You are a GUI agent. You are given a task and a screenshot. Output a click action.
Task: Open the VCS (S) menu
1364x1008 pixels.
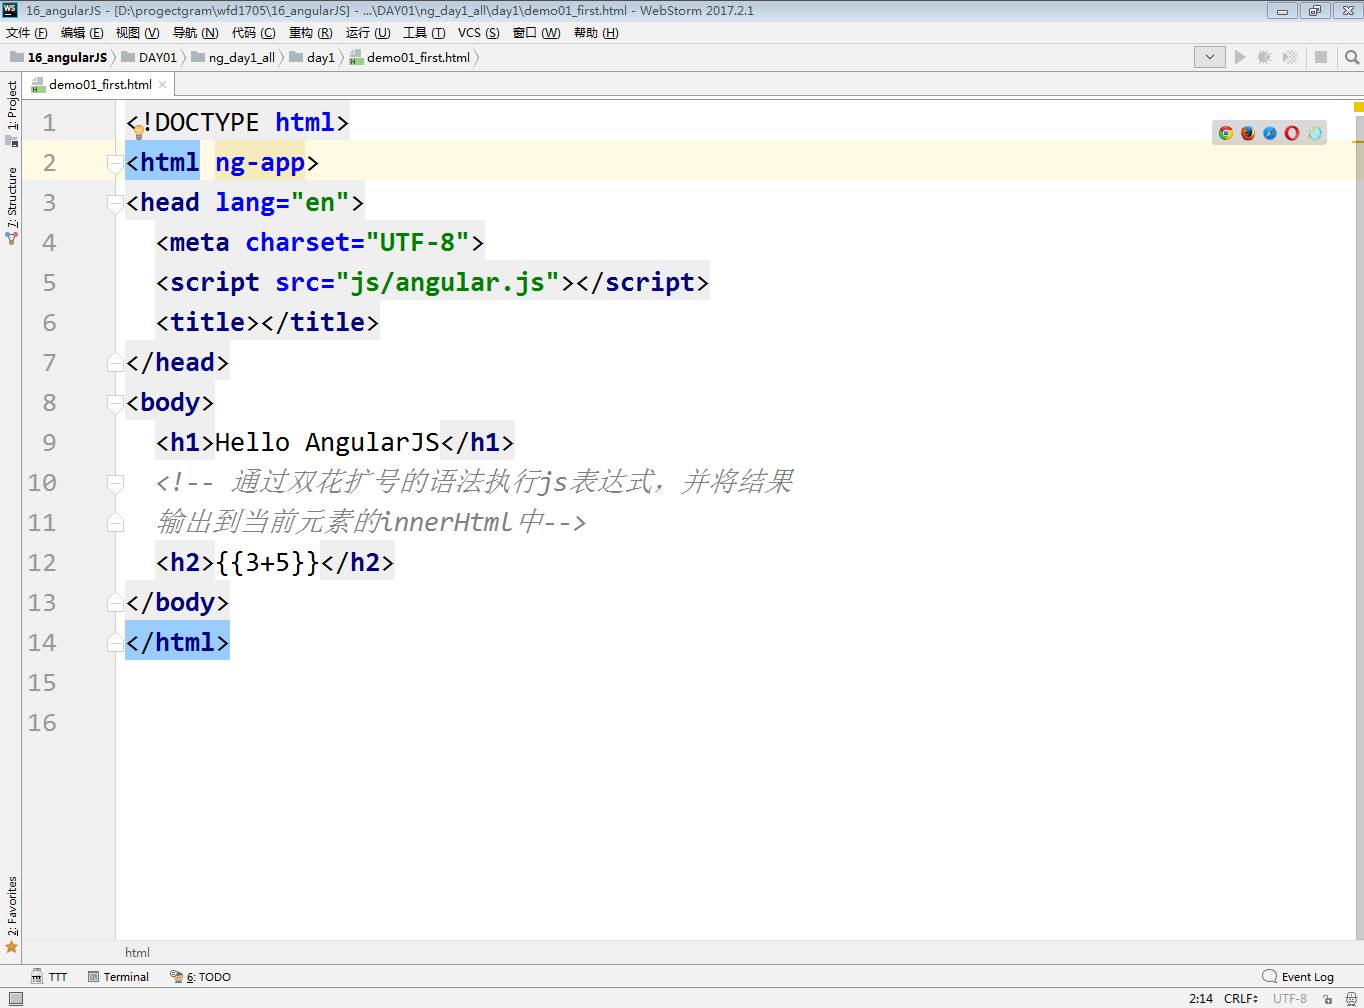(x=479, y=33)
